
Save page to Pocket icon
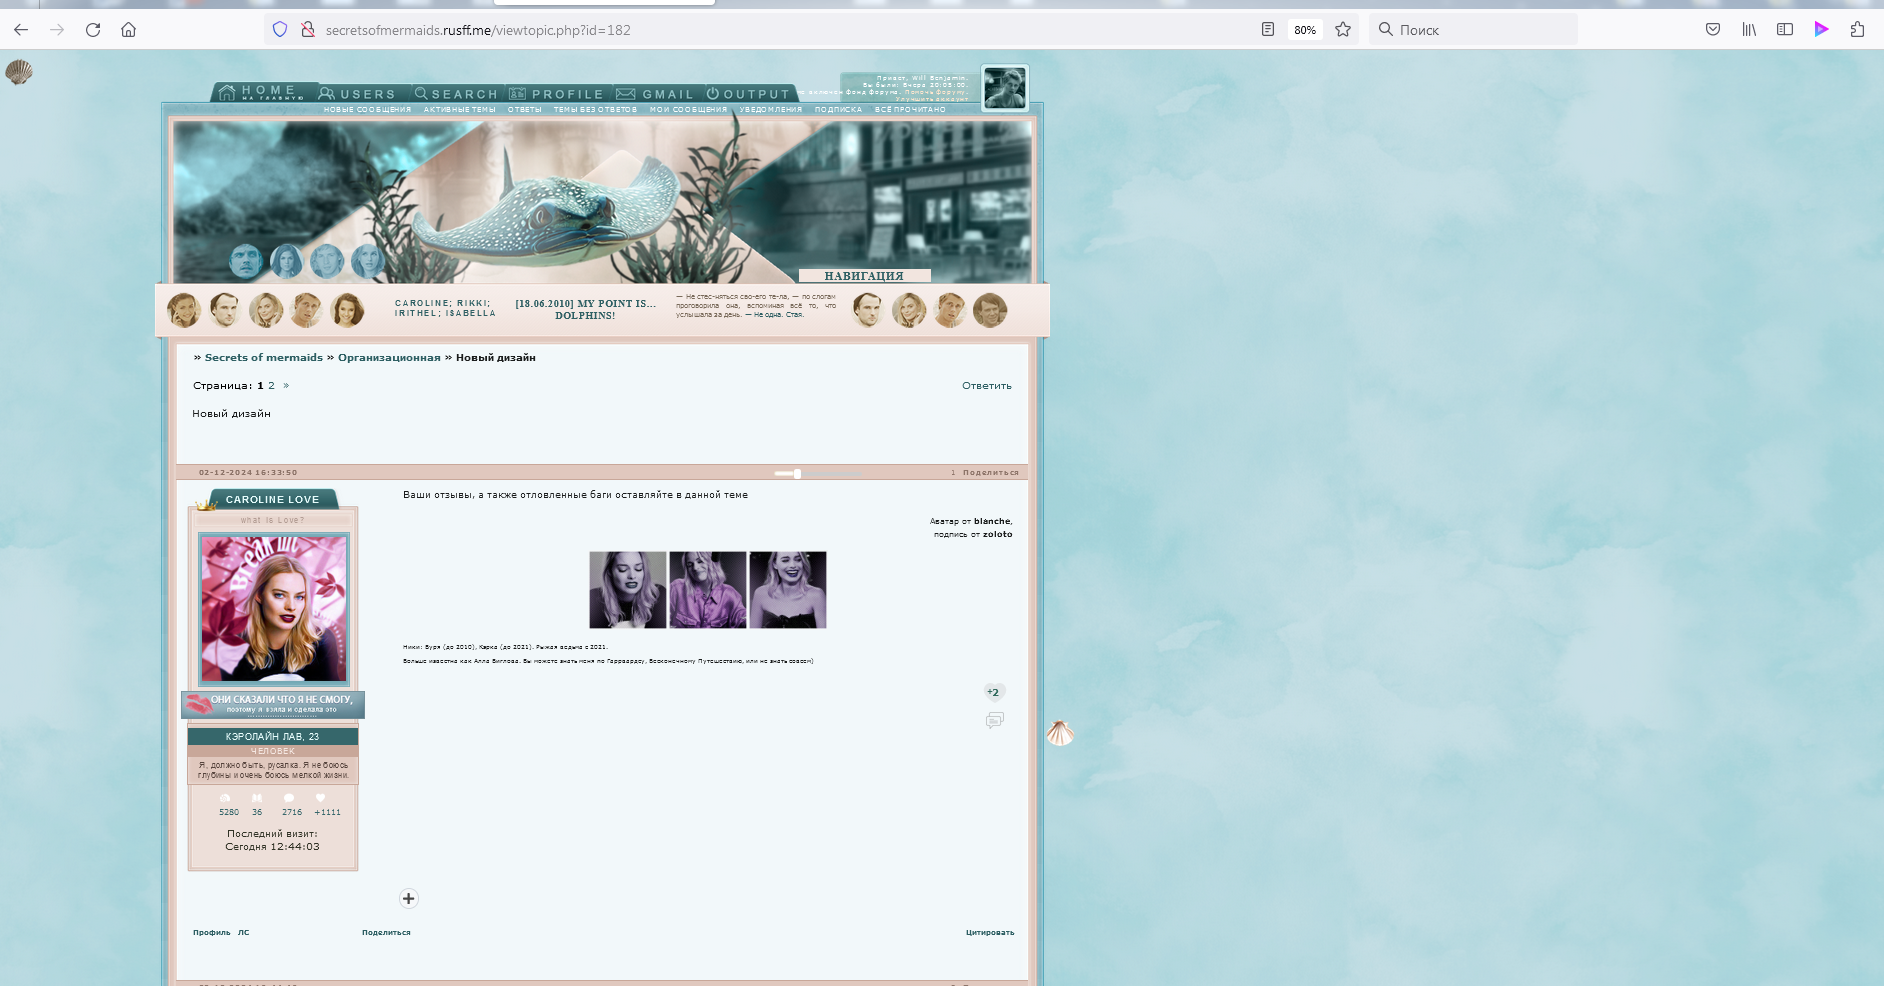pyautogui.click(x=1713, y=30)
